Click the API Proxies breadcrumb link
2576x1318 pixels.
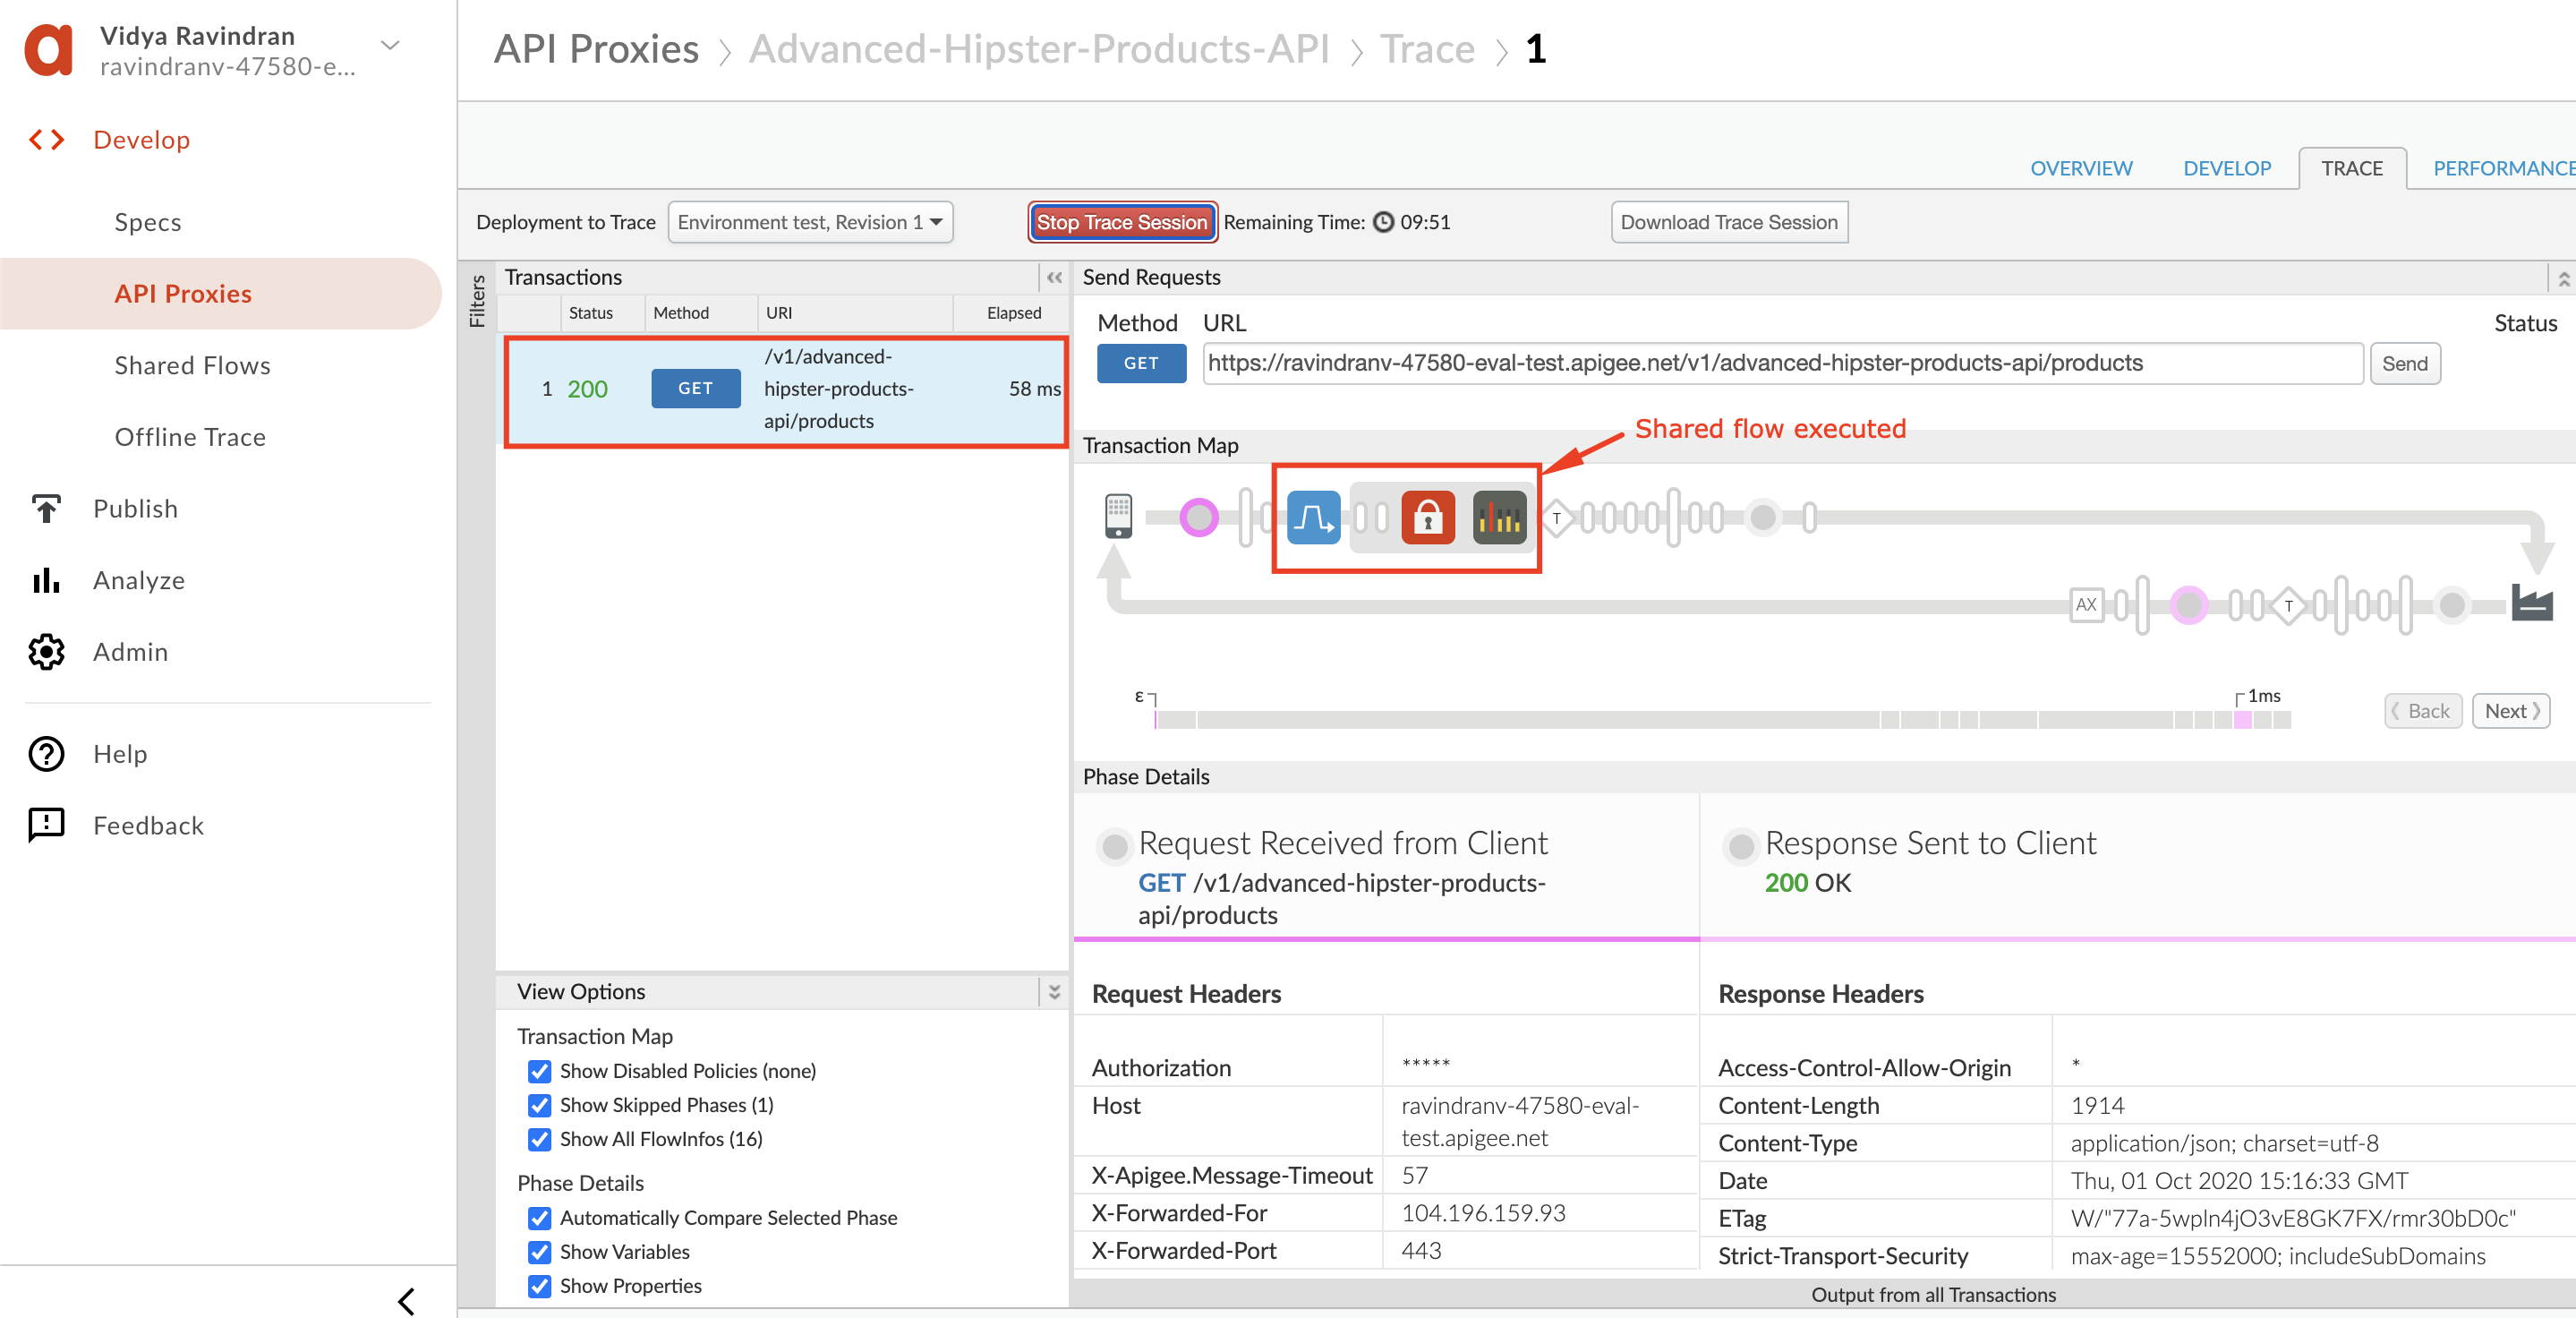[x=597, y=49]
